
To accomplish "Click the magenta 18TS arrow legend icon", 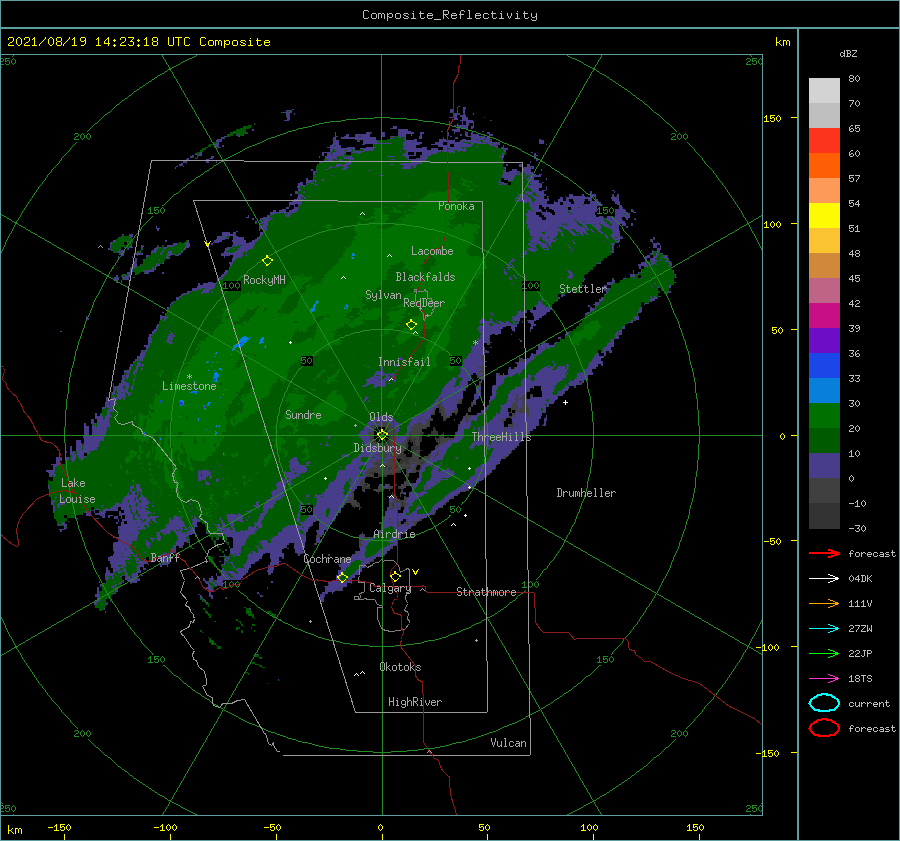I will [824, 679].
